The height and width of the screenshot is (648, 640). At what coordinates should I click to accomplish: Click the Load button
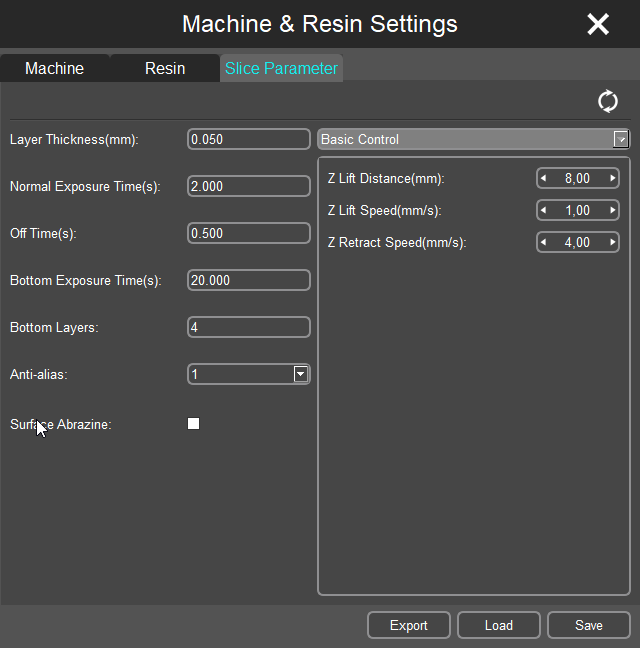coord(499,625)
